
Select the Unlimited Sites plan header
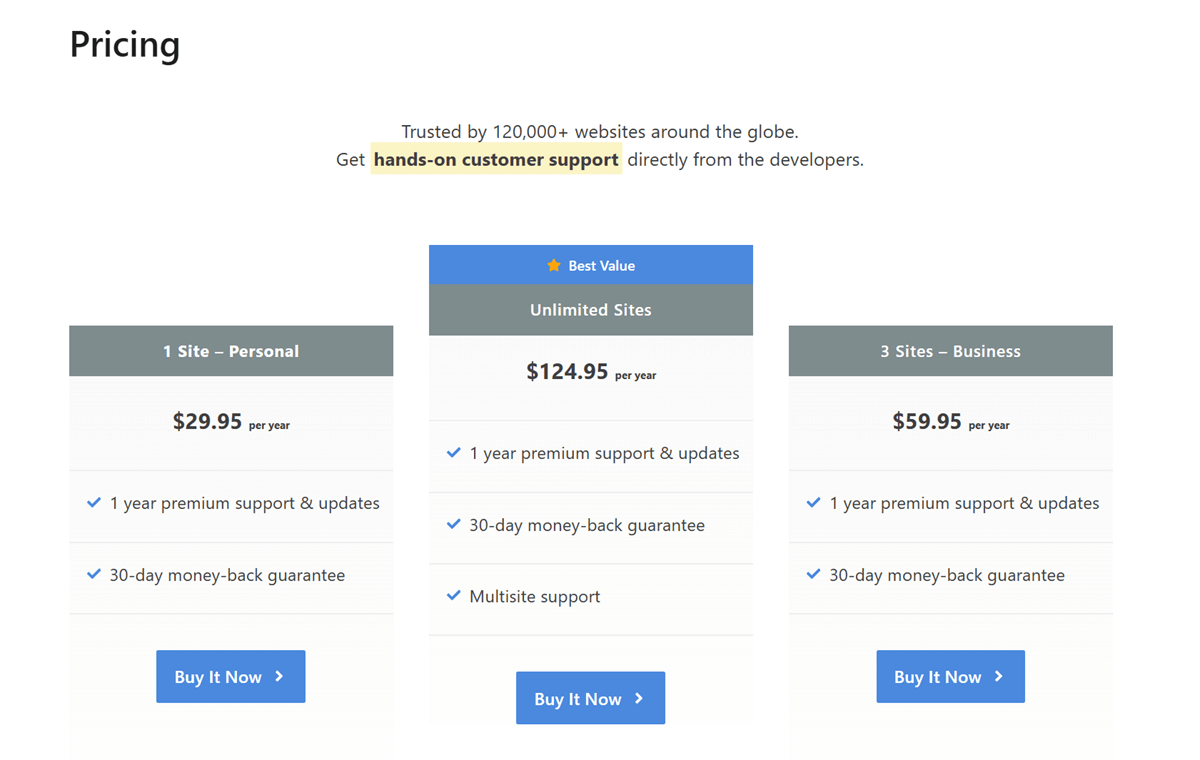(x=590, y=310)
